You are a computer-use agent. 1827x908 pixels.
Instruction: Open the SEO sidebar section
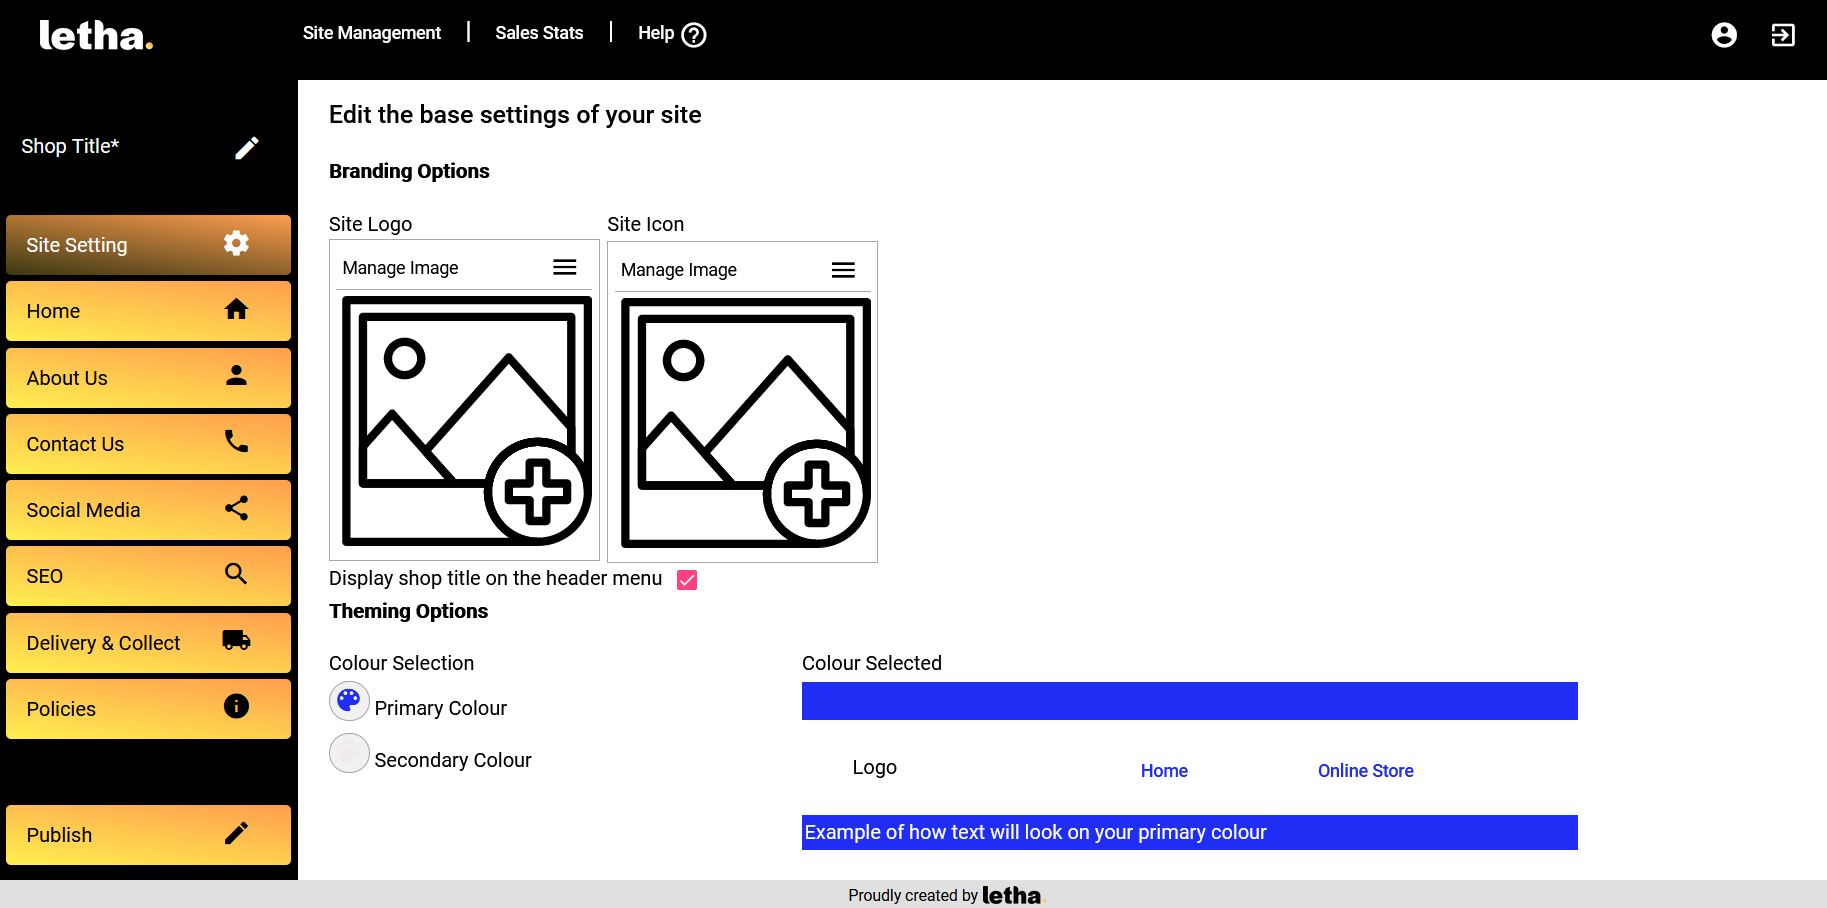pyautogui.click(x=148, y=576)
